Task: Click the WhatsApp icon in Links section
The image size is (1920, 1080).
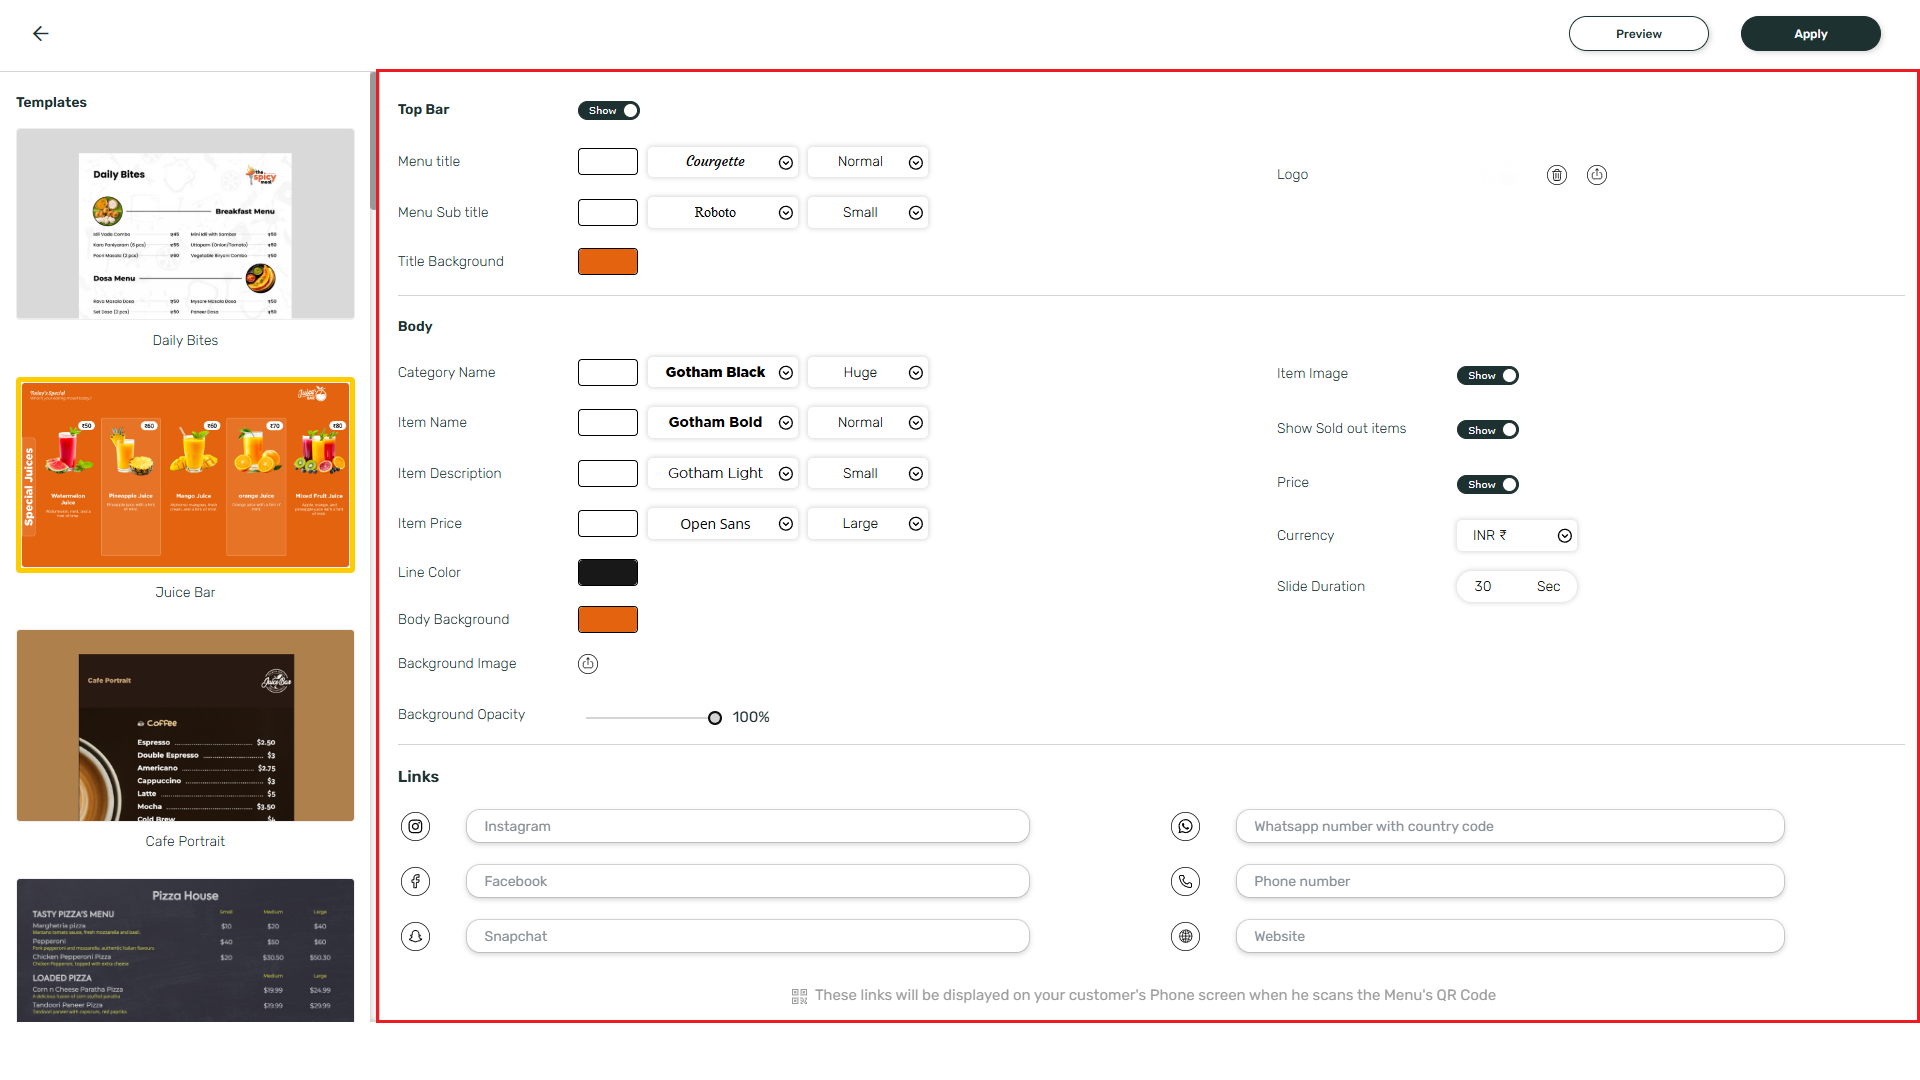Action: click(1185, 826)
